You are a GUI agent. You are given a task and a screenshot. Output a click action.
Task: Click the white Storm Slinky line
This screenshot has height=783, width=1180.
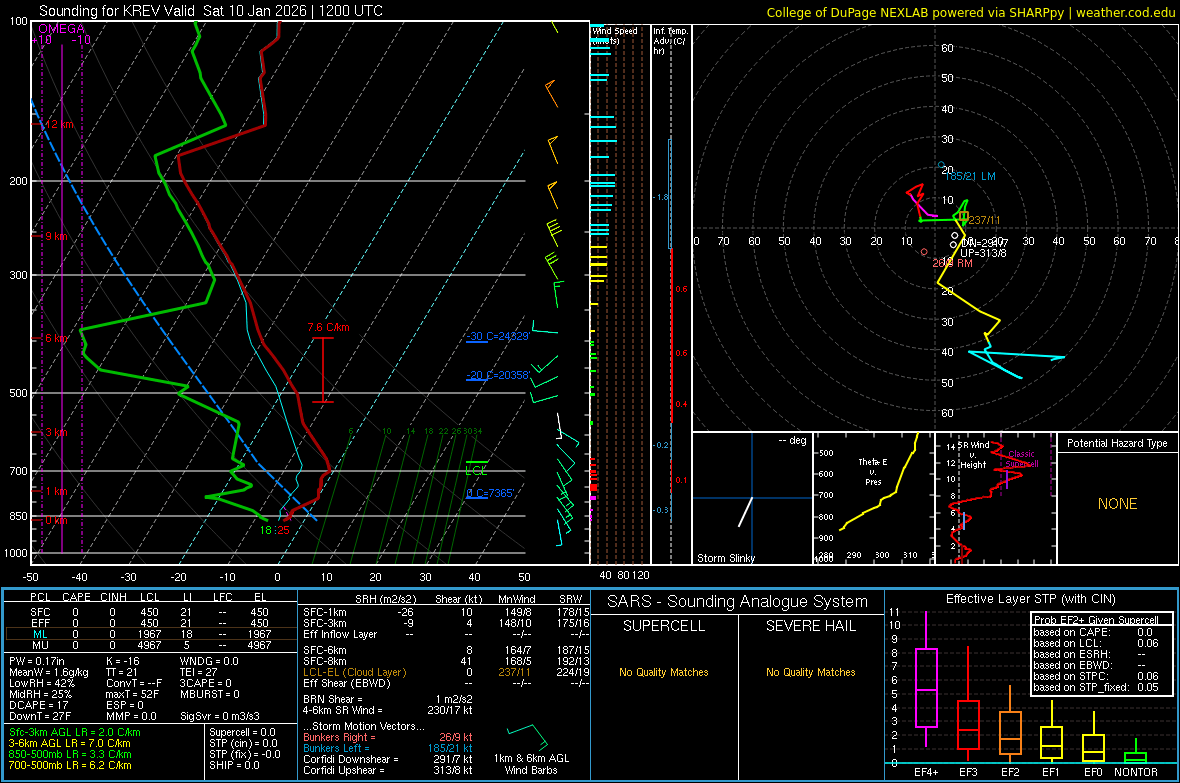pyautogui.click(x=745, y=511)
